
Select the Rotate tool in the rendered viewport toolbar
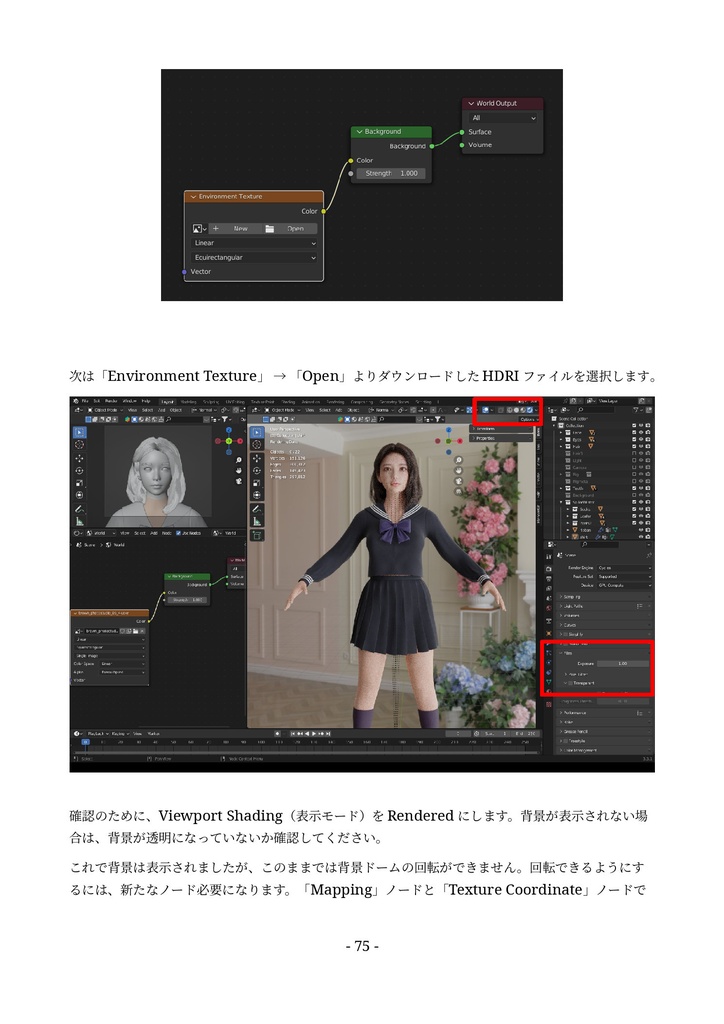tap(257, 470)
